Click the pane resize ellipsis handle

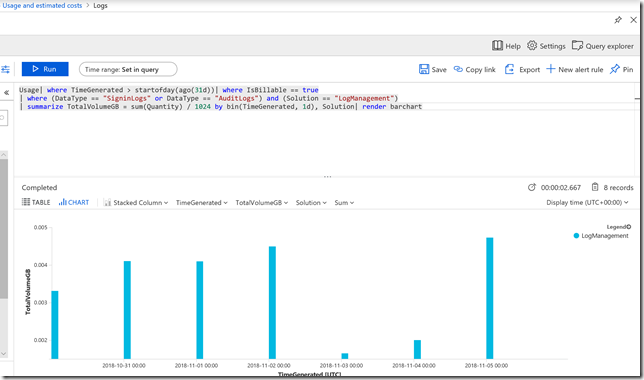(327, 177)
